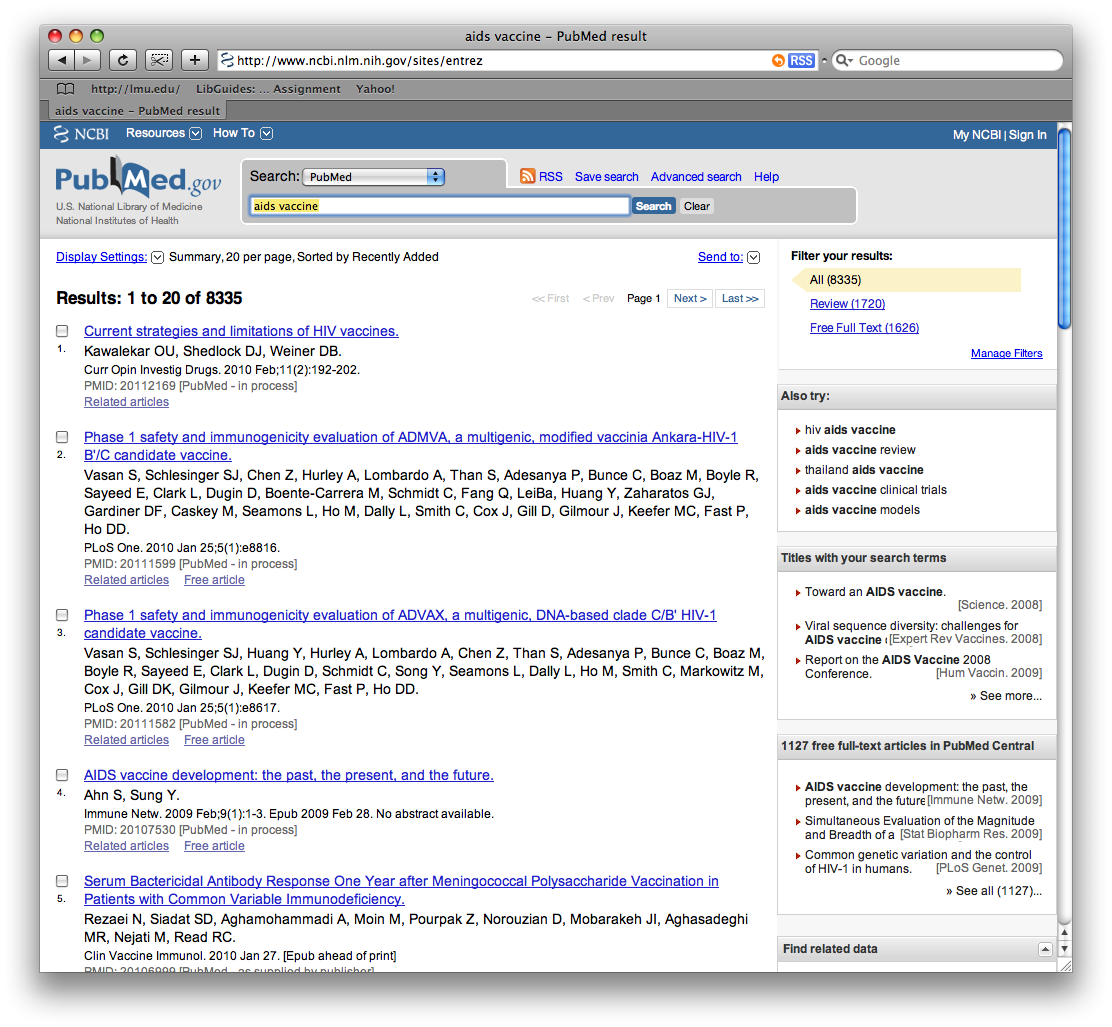The width and height of the screenshot is (1112, 1027).
Task: Open the Advanced search link
Action: (696, 177)
